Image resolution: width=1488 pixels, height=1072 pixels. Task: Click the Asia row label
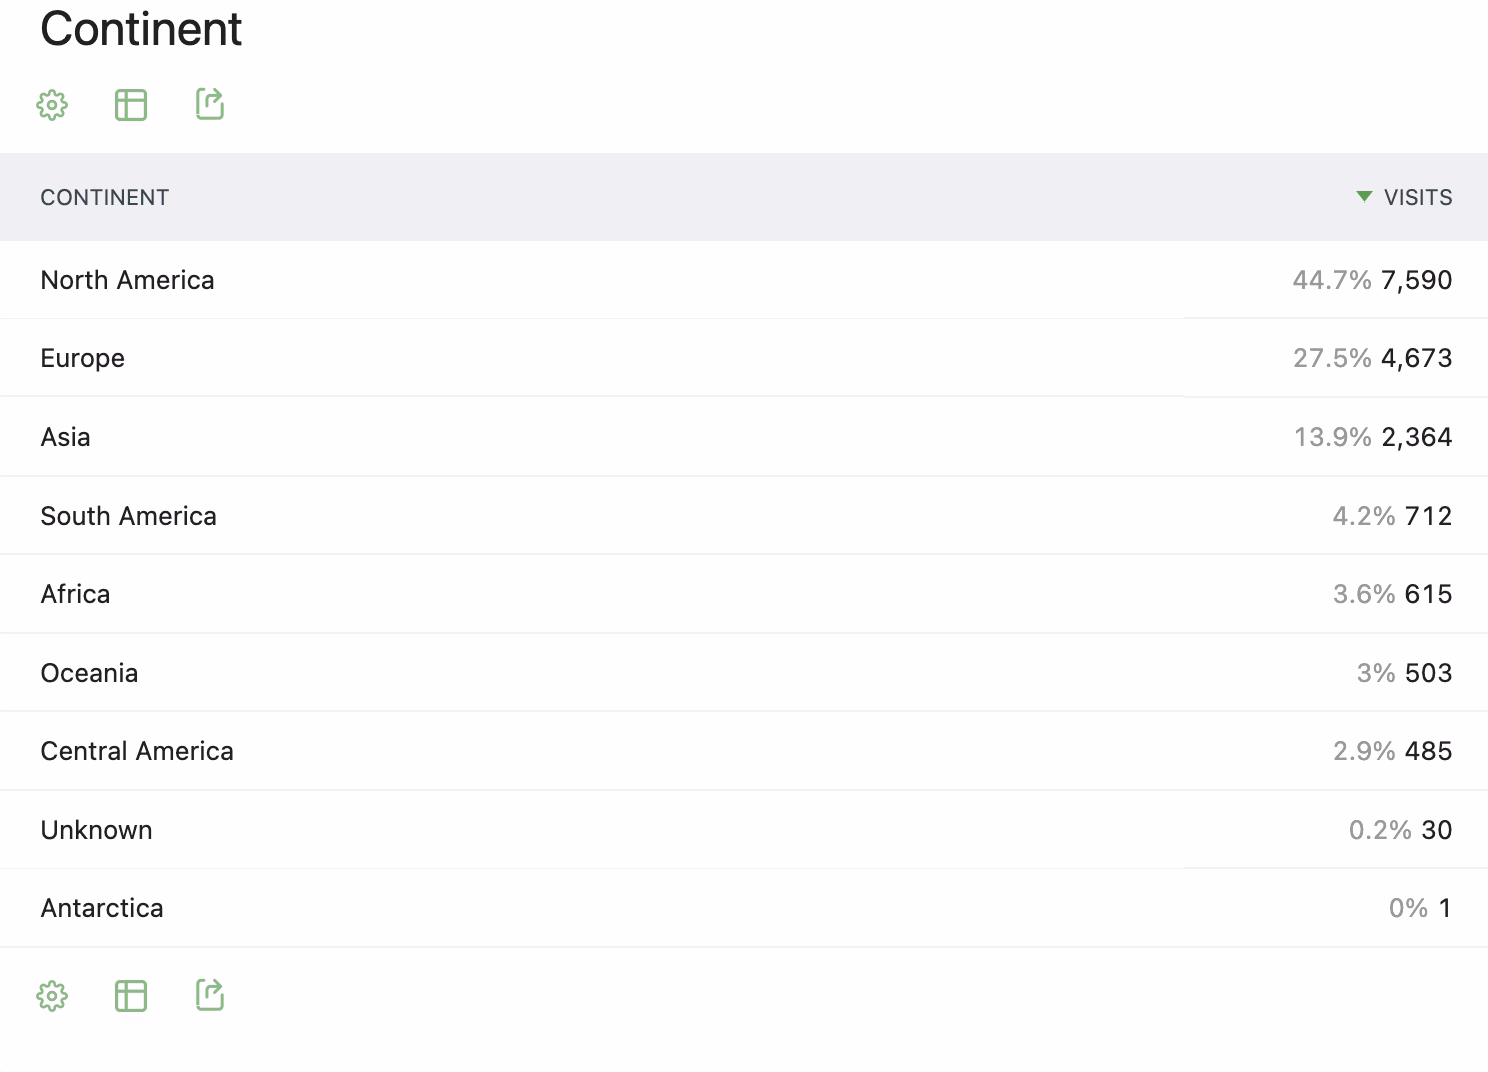[66, 437]
